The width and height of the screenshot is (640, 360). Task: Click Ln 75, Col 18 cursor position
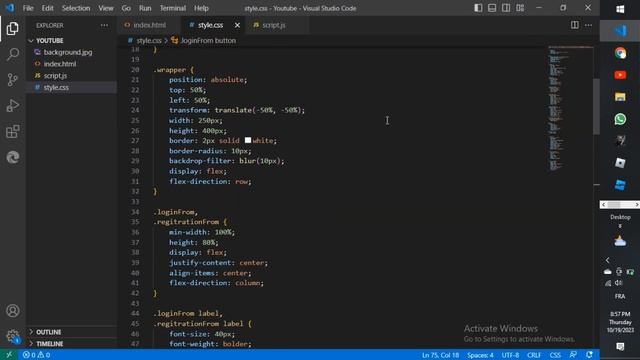tap(440, 355)
